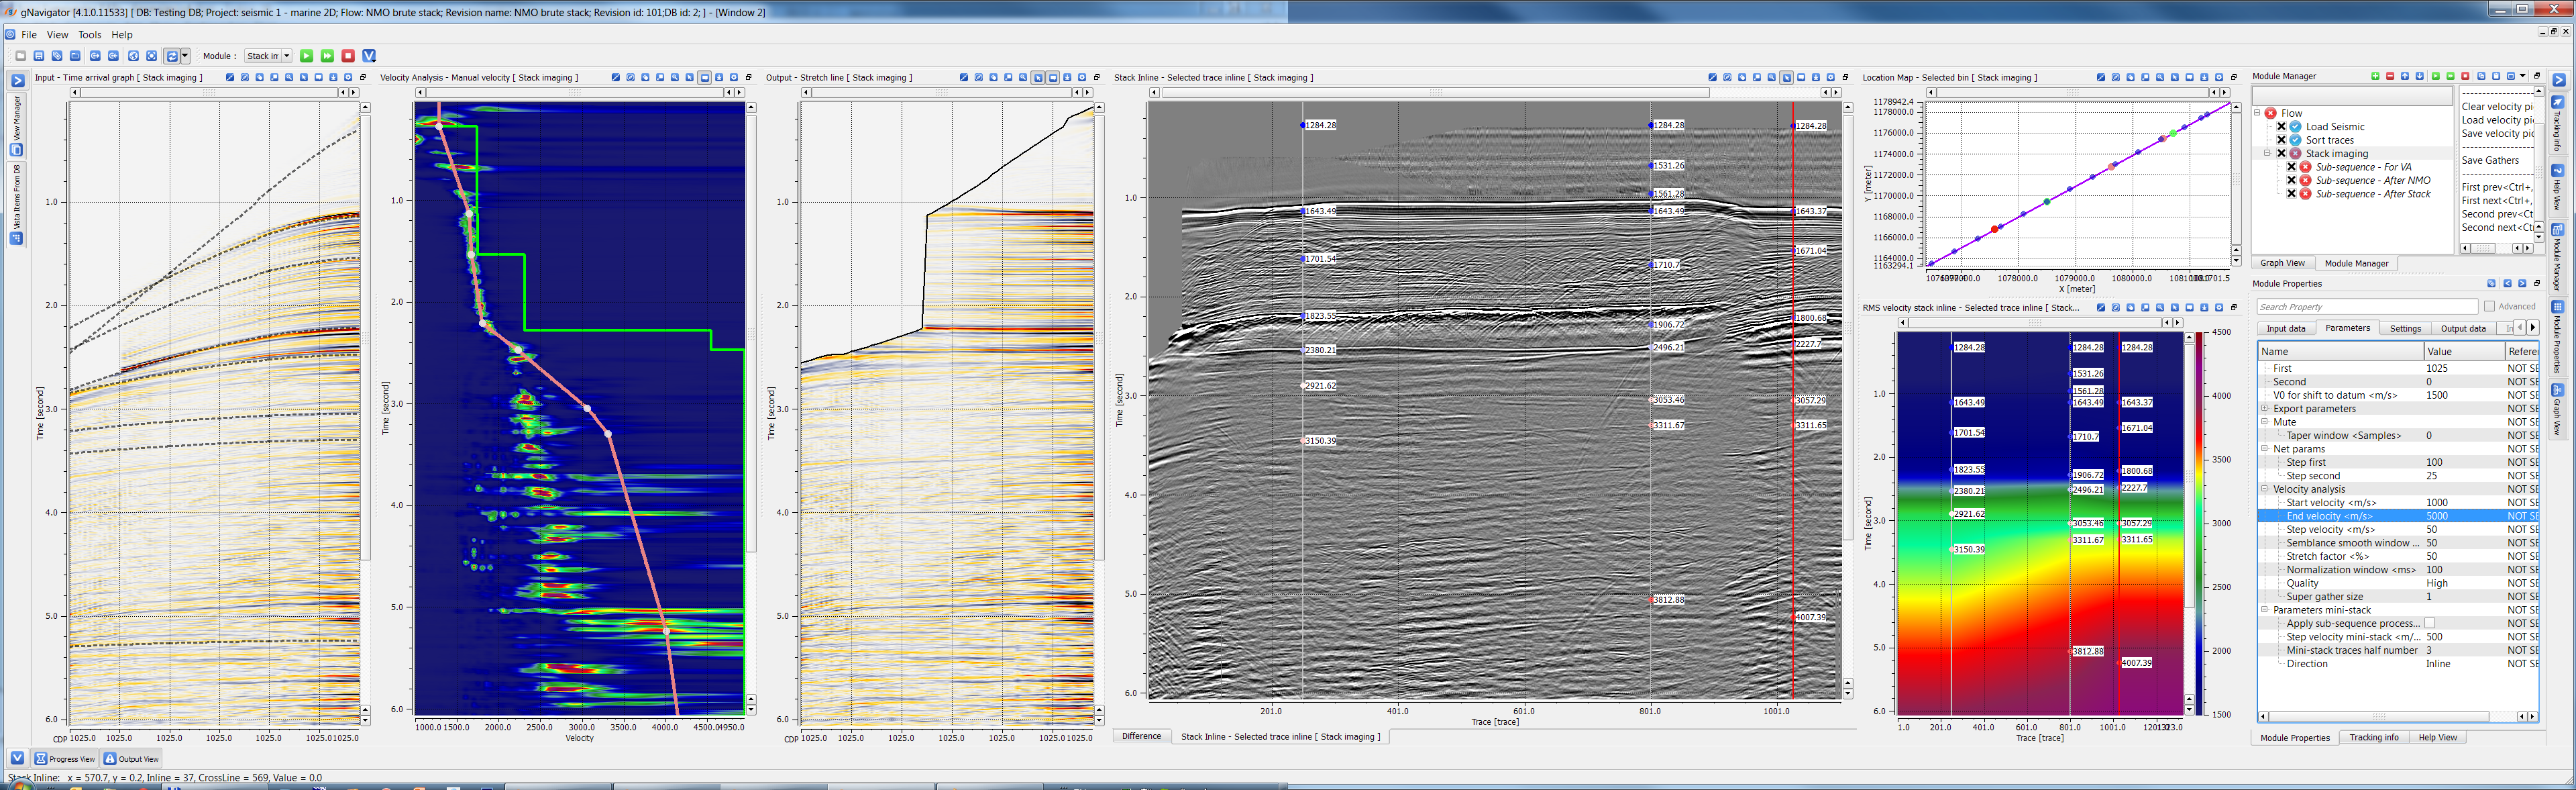Remove module with red minus icon
2576x790 pixels.
2390,76
